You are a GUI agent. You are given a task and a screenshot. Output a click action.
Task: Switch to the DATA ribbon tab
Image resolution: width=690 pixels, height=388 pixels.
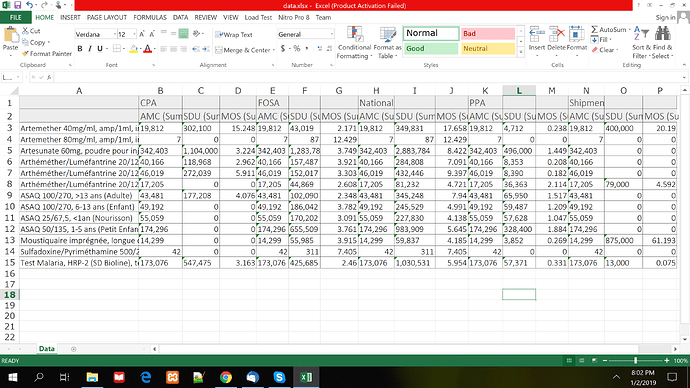coord(180,18)
